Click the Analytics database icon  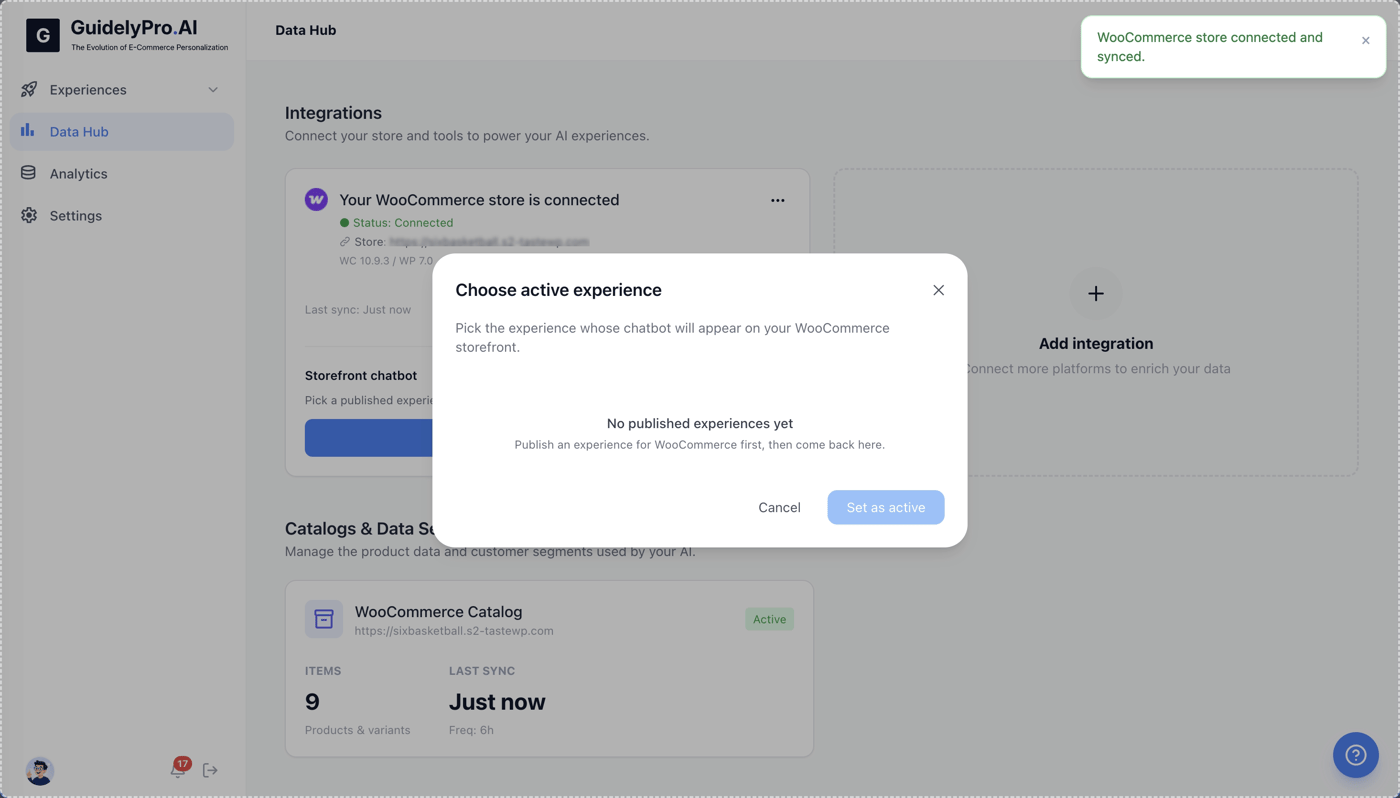pyautogui.click(x=28, y=173)
